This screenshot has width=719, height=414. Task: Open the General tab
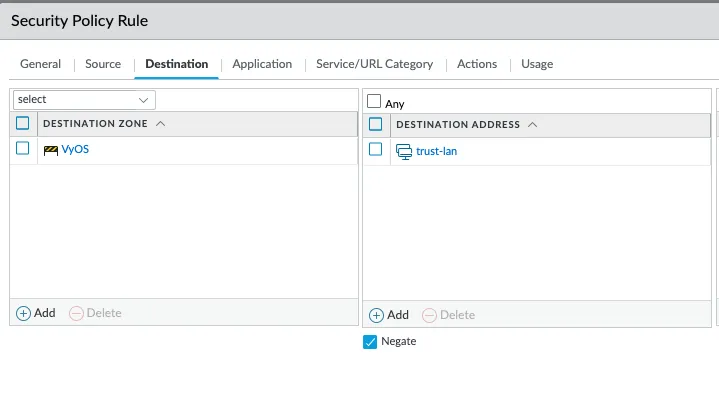point(40,64)
